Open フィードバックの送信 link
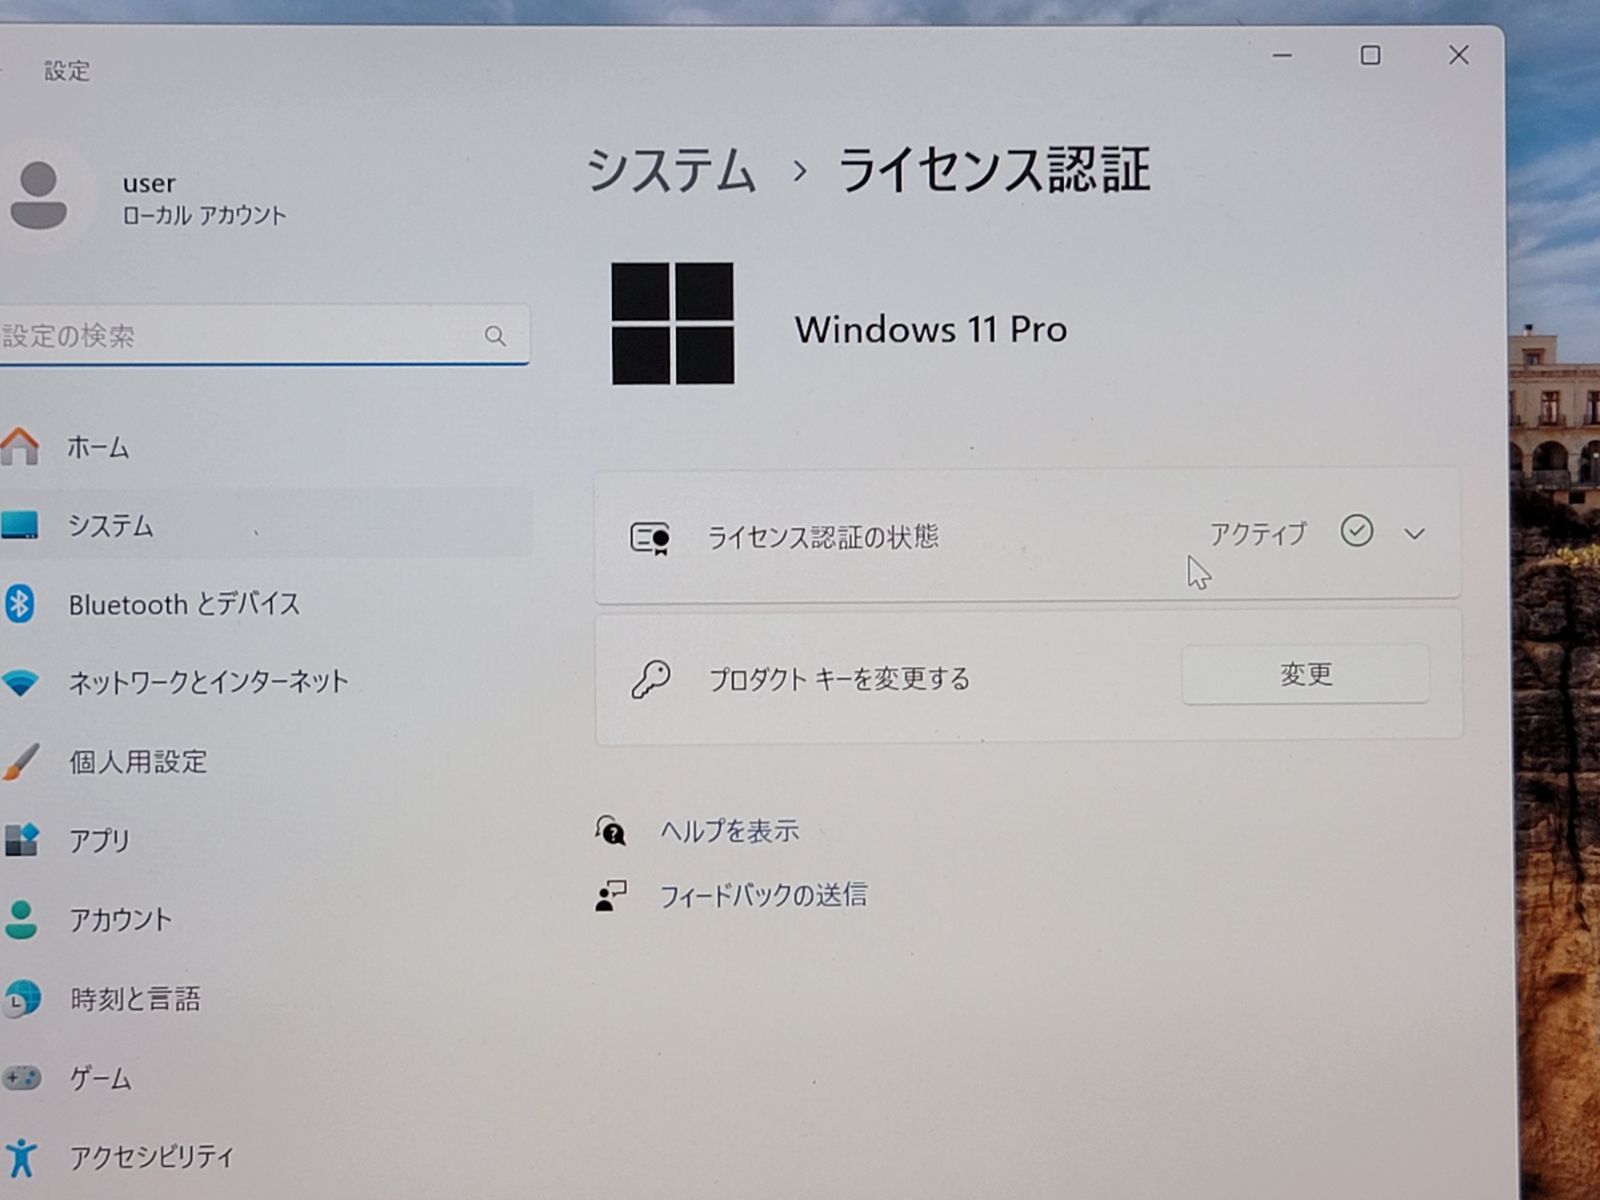The width and height of the screenshot is (1600, 1200). [763, 895]
